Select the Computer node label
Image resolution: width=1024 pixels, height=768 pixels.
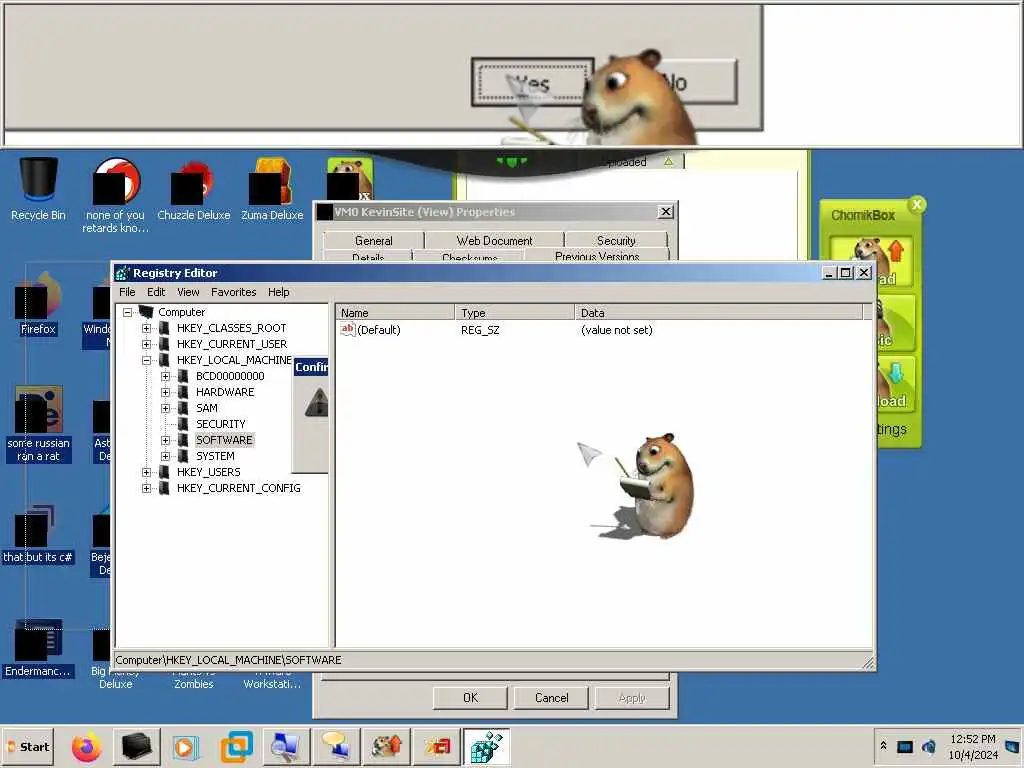182,312
